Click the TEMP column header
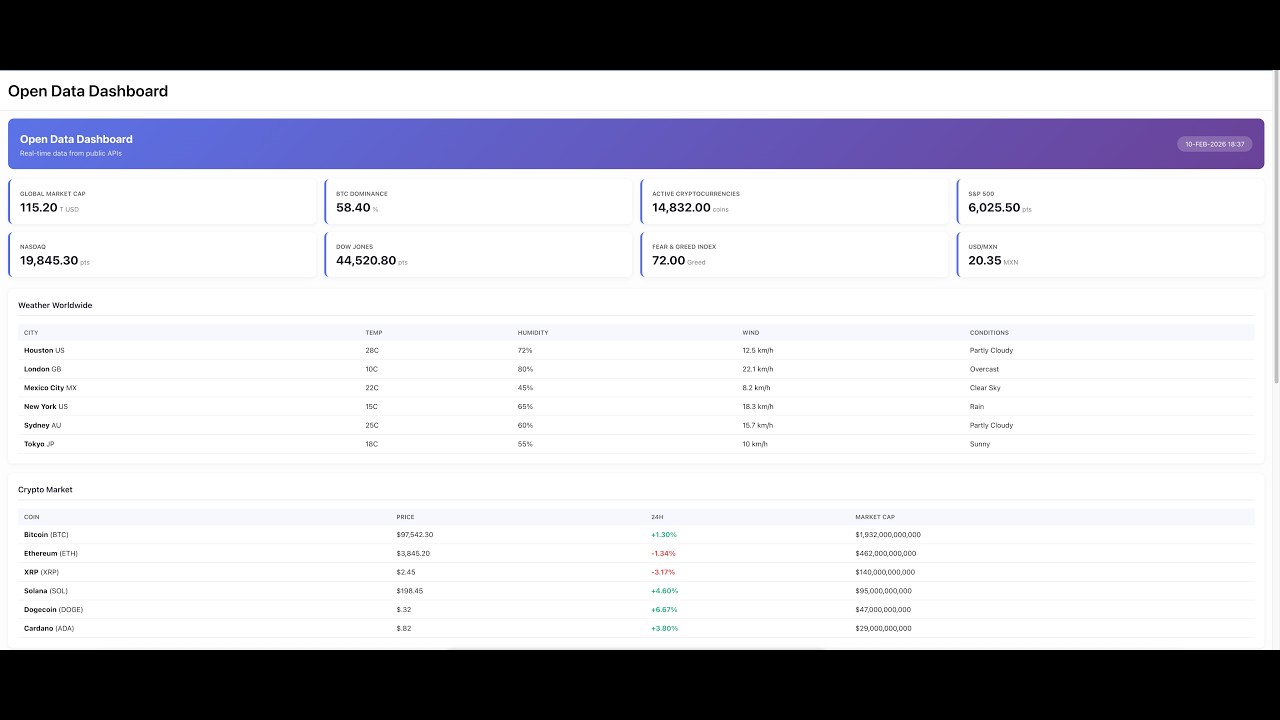 (x=374, y=333)
